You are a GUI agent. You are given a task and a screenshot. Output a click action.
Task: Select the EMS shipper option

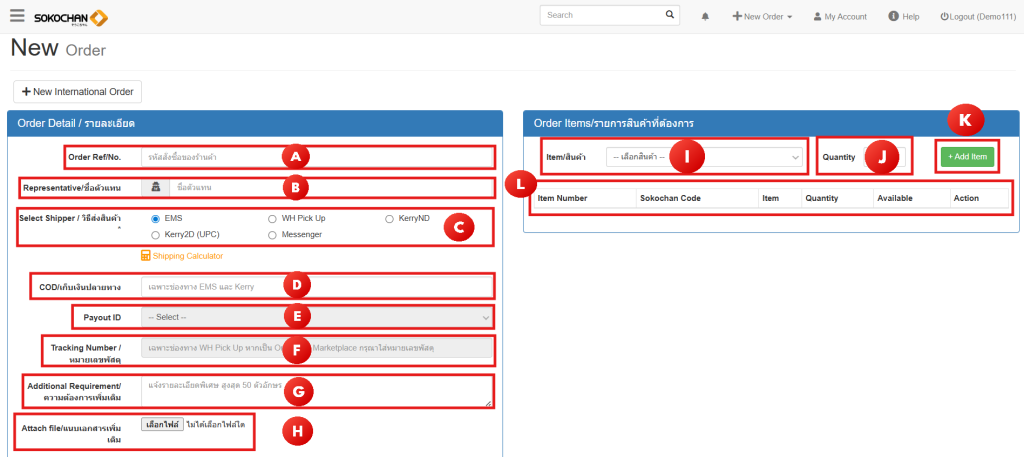click(155, 218)
